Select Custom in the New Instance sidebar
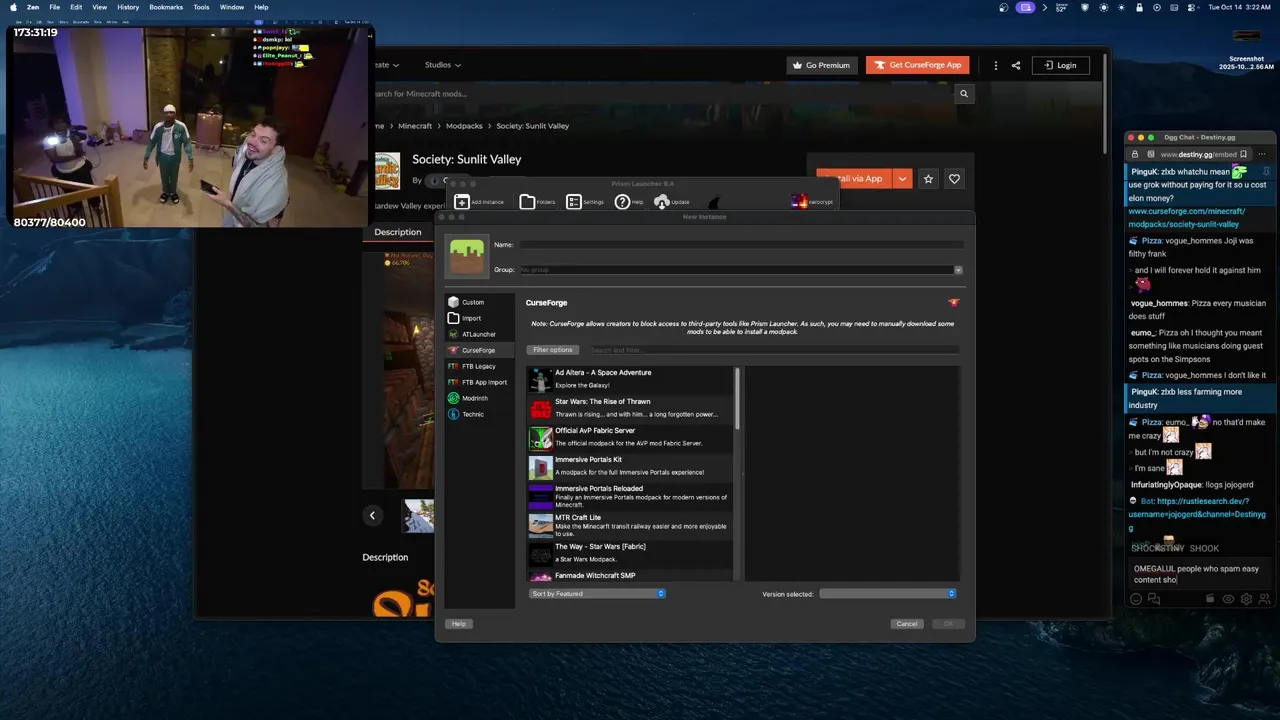Image resolution: width=1280 pixels, height=720 pixels. click(479, 302)
